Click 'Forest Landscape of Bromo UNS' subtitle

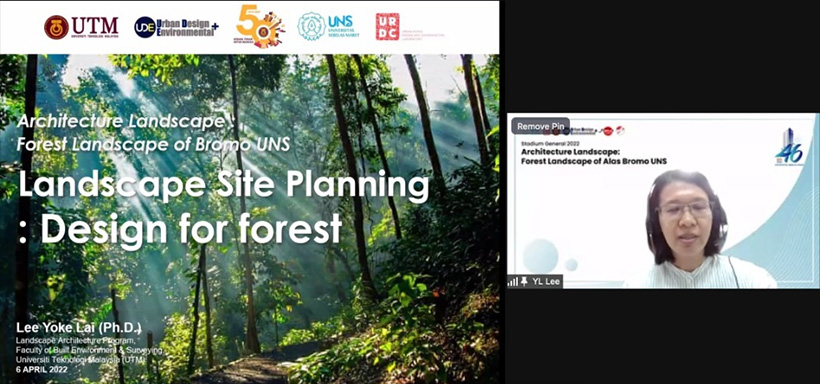pyautogui.click(x=153, y=144)
